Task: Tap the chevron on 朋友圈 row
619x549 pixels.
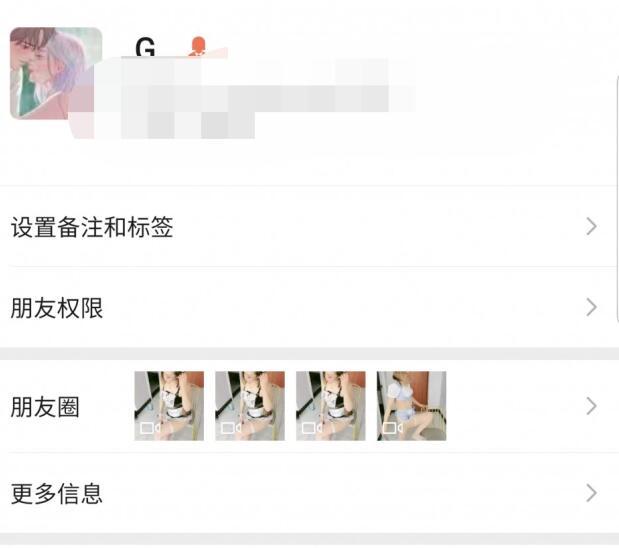Action: click(591, 406)
